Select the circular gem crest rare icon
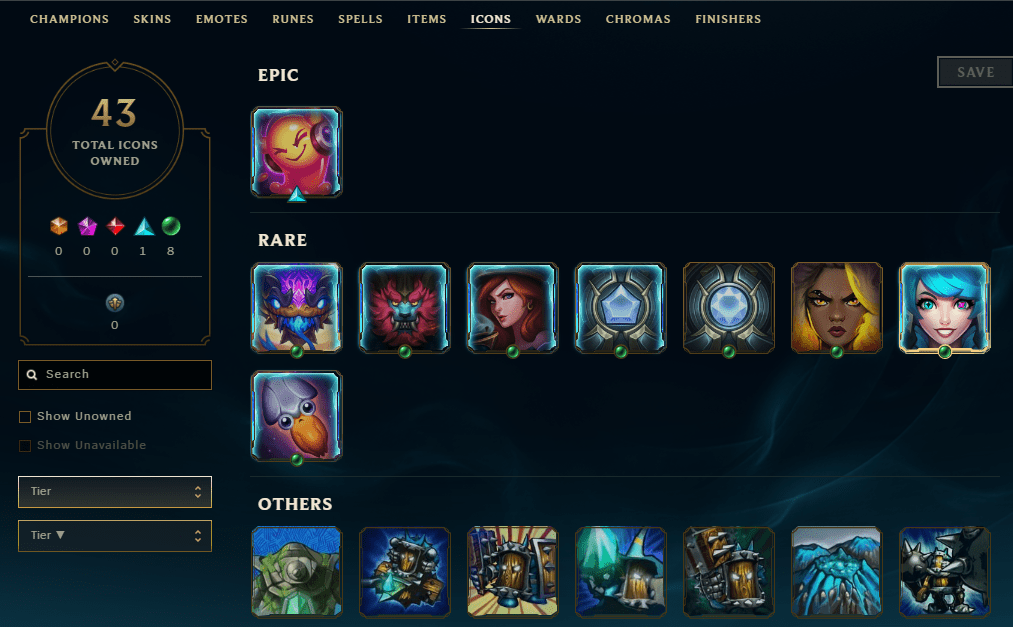1013x627 pixels. 729,308
